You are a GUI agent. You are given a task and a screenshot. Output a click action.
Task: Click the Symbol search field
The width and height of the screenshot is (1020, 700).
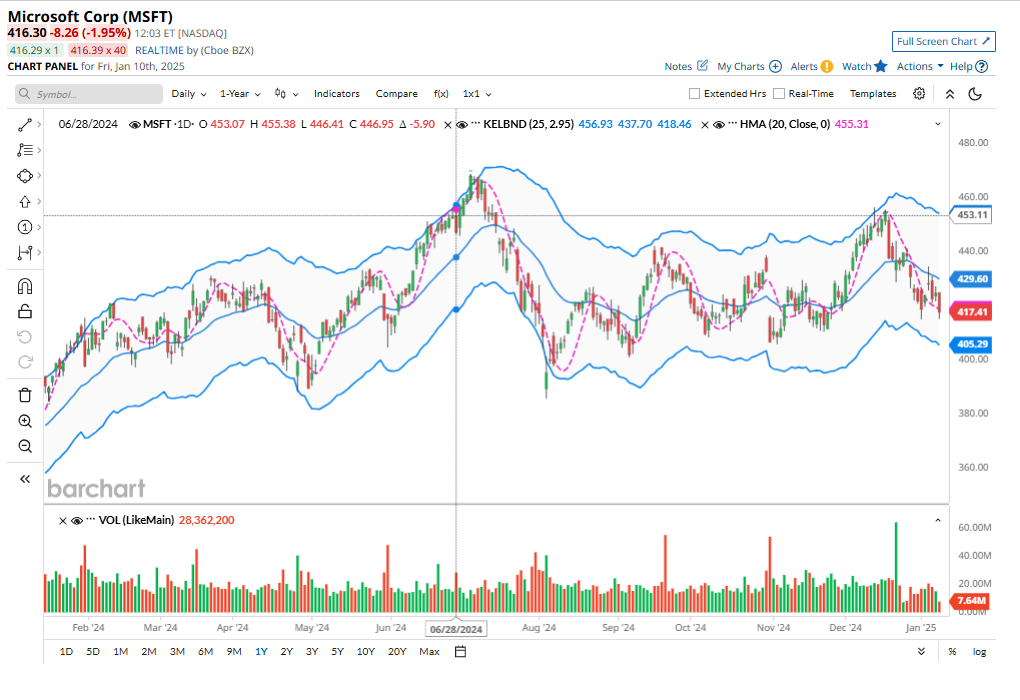(89, 94)
